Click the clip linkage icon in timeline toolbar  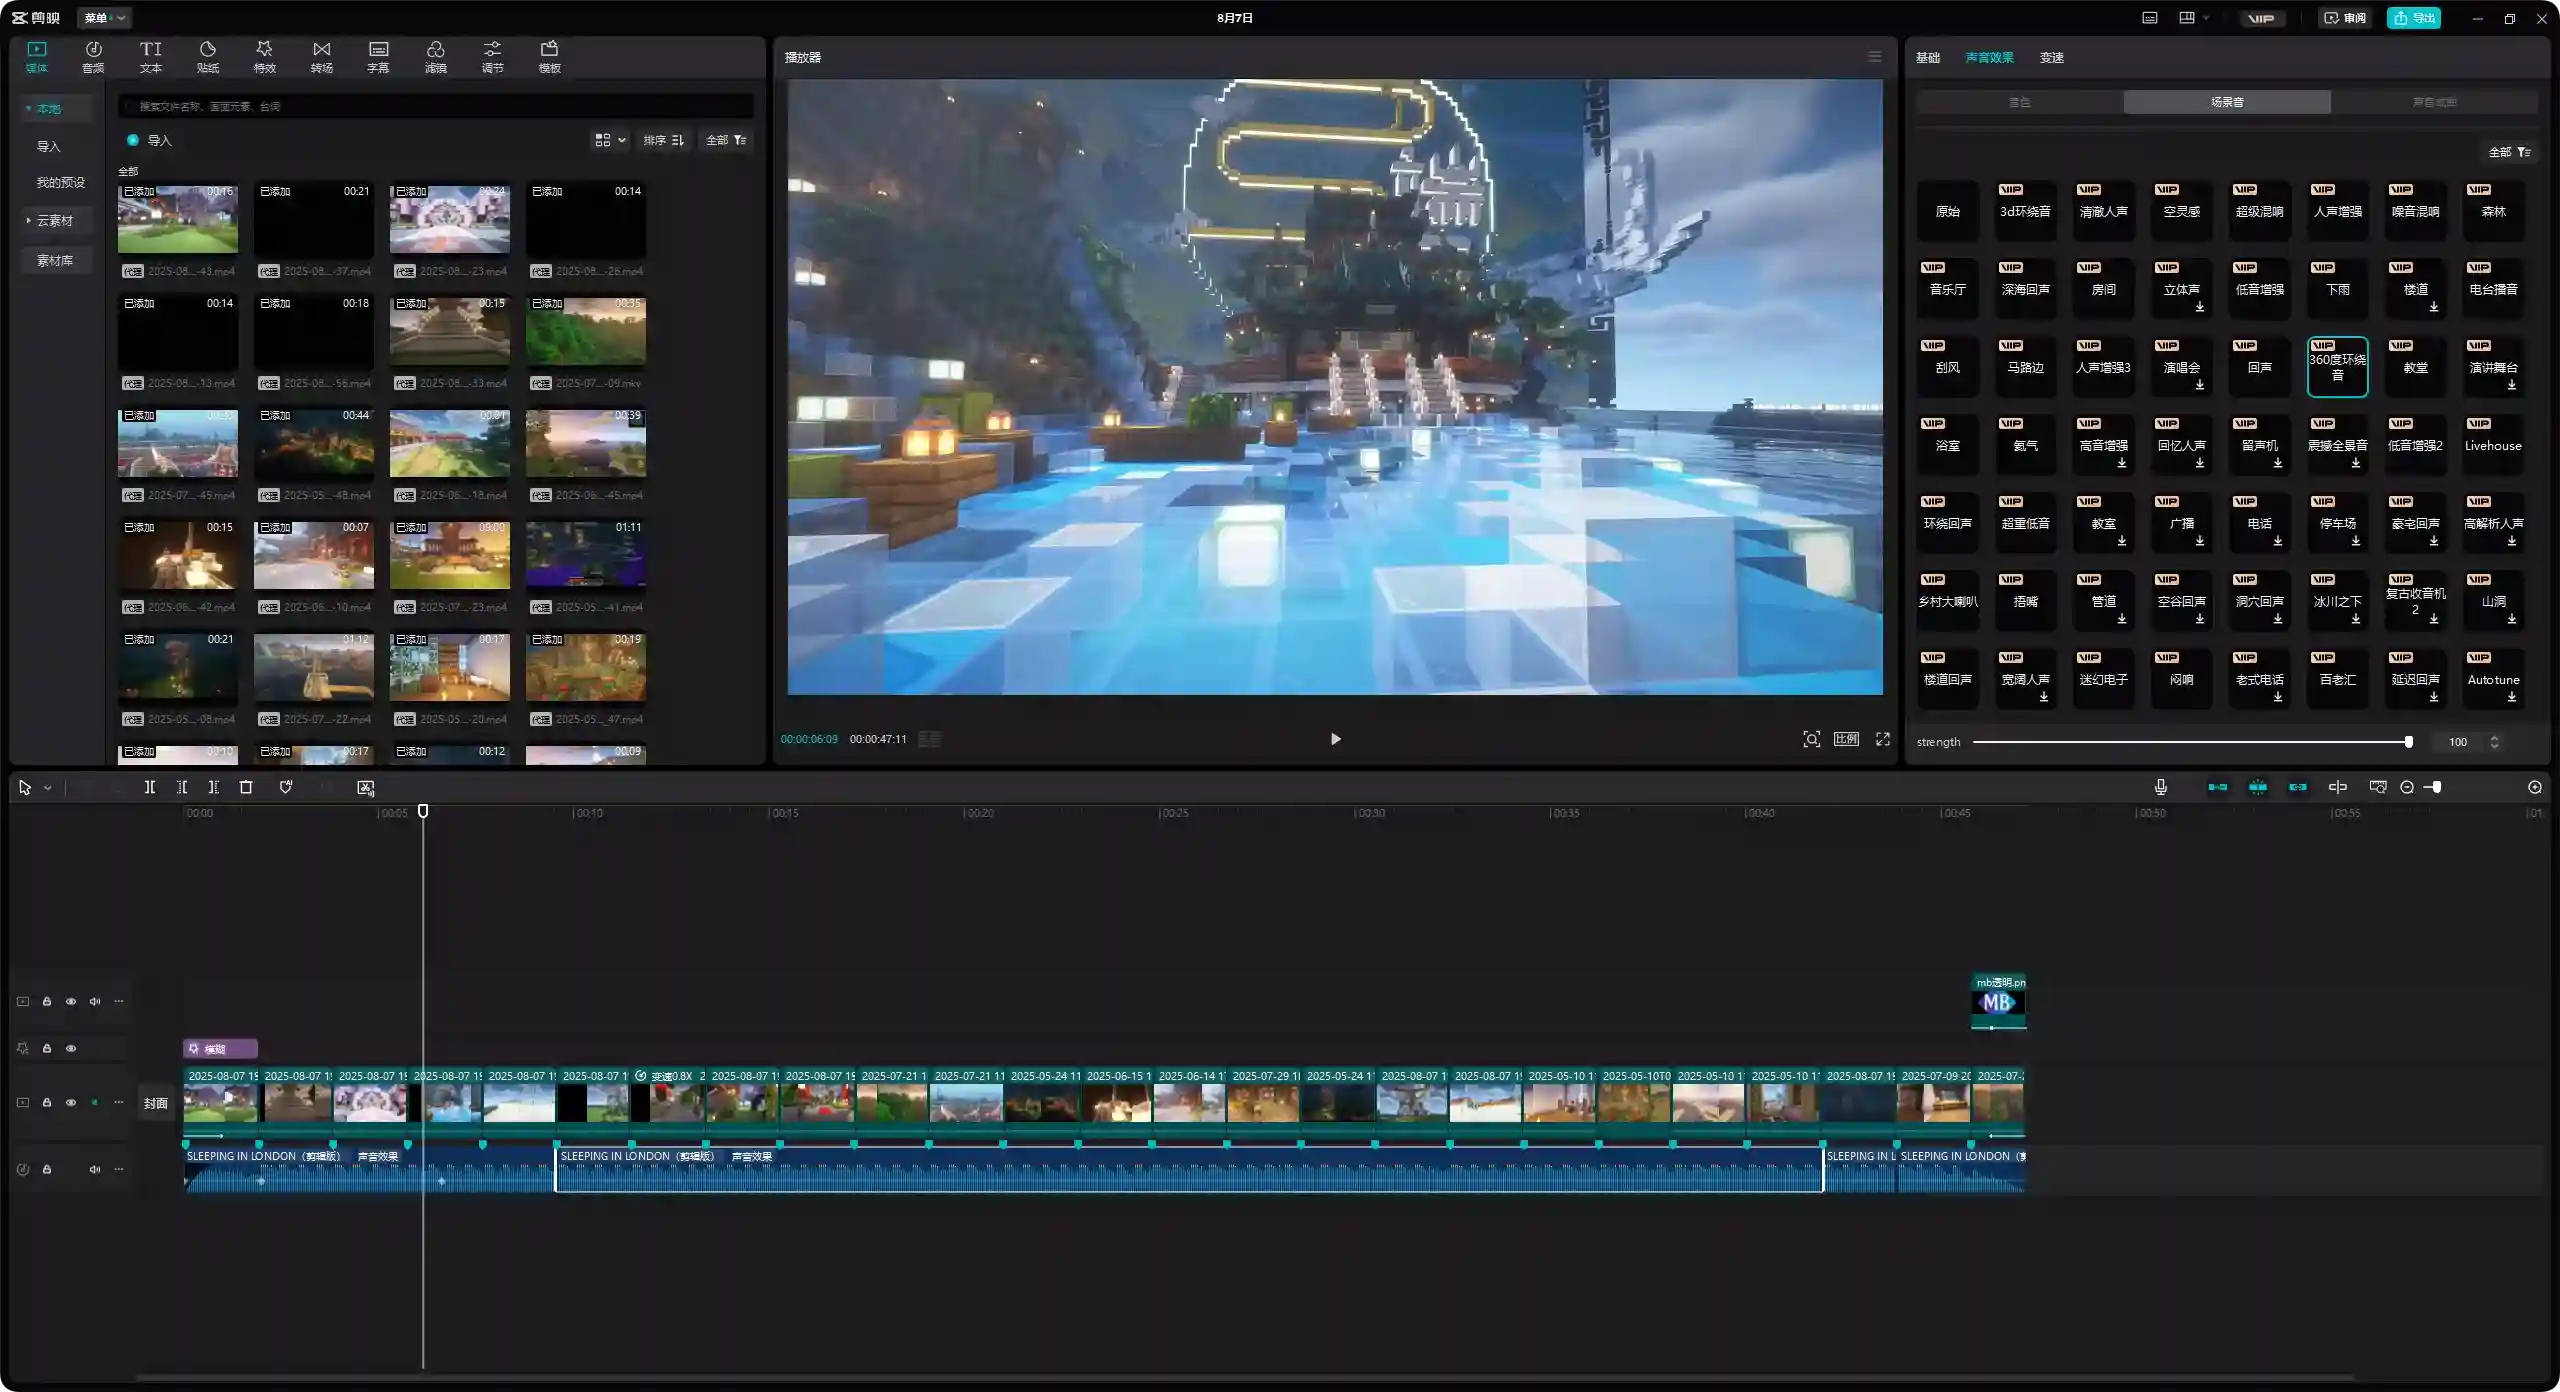click(2298, 787)
